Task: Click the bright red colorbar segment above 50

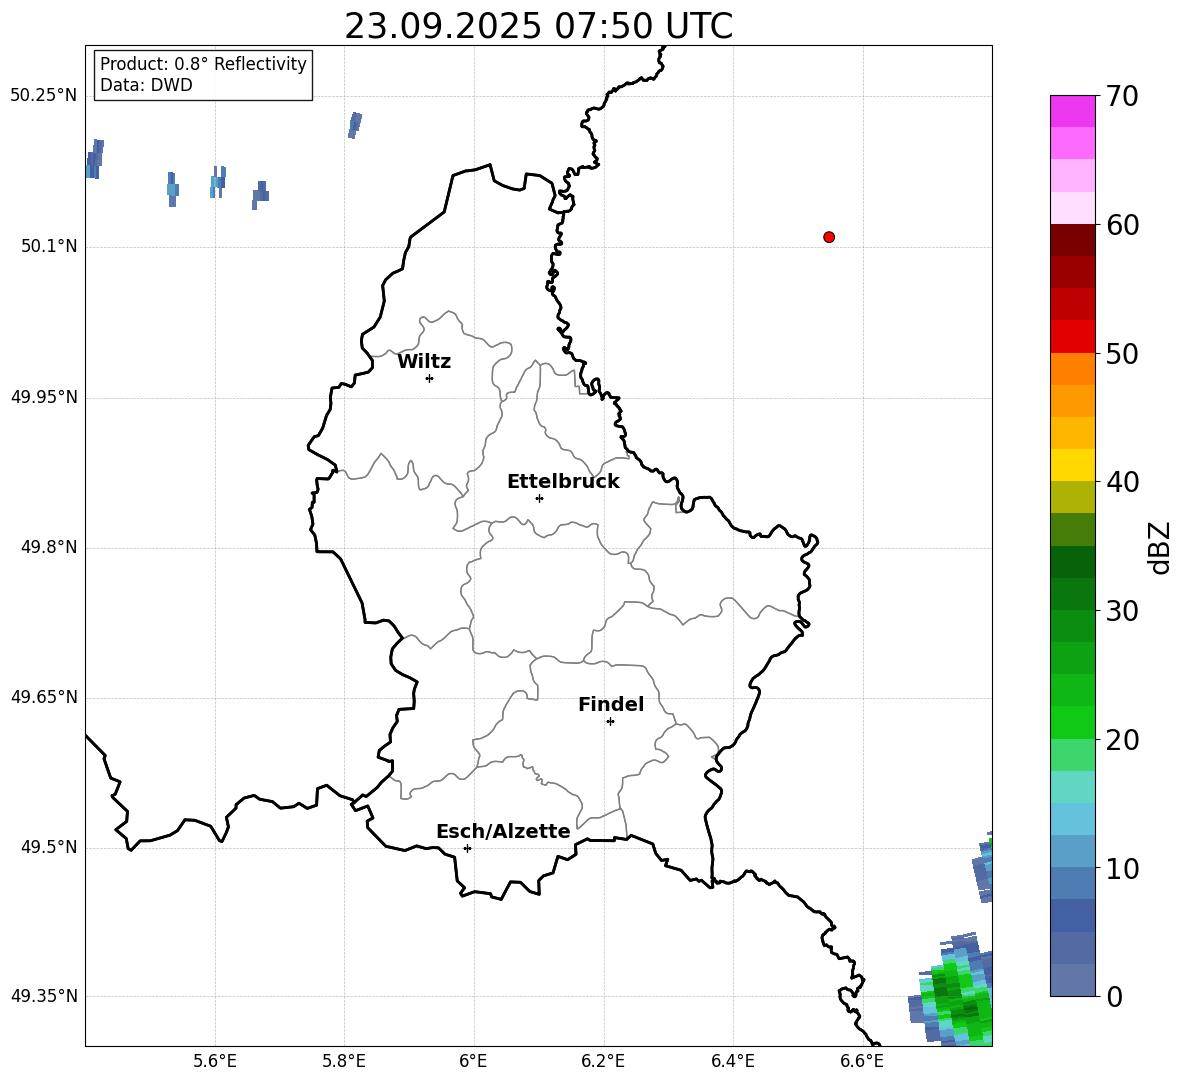Action: click(x=1072, y=337)
